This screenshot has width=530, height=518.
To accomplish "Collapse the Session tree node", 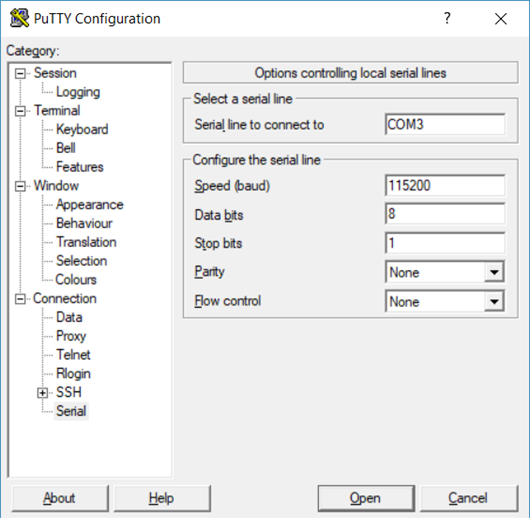I will click(20, 73).
